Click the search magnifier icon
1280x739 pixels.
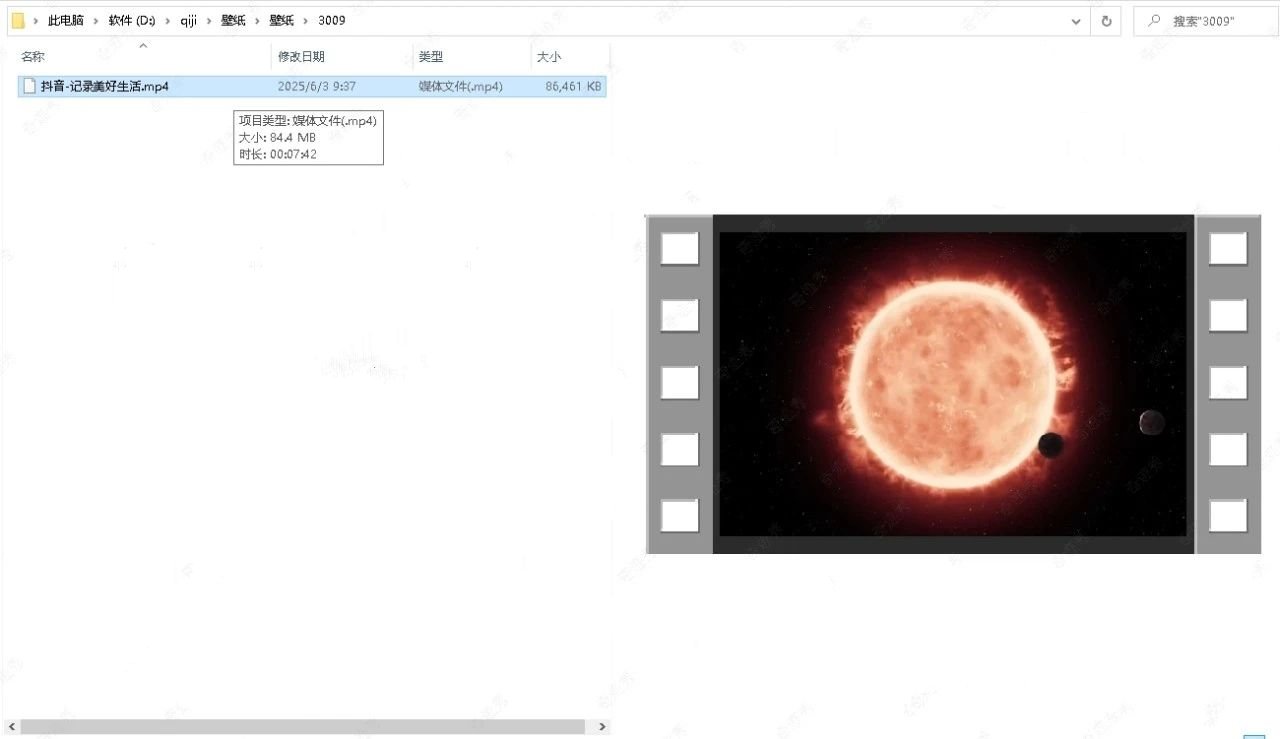1155,21
